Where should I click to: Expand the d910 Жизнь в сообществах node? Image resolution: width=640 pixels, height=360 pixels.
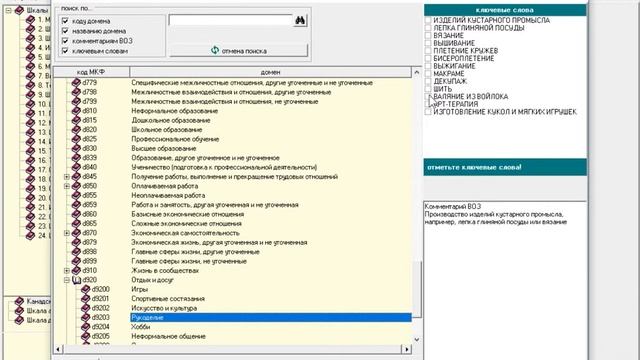[x=67, y=271]
